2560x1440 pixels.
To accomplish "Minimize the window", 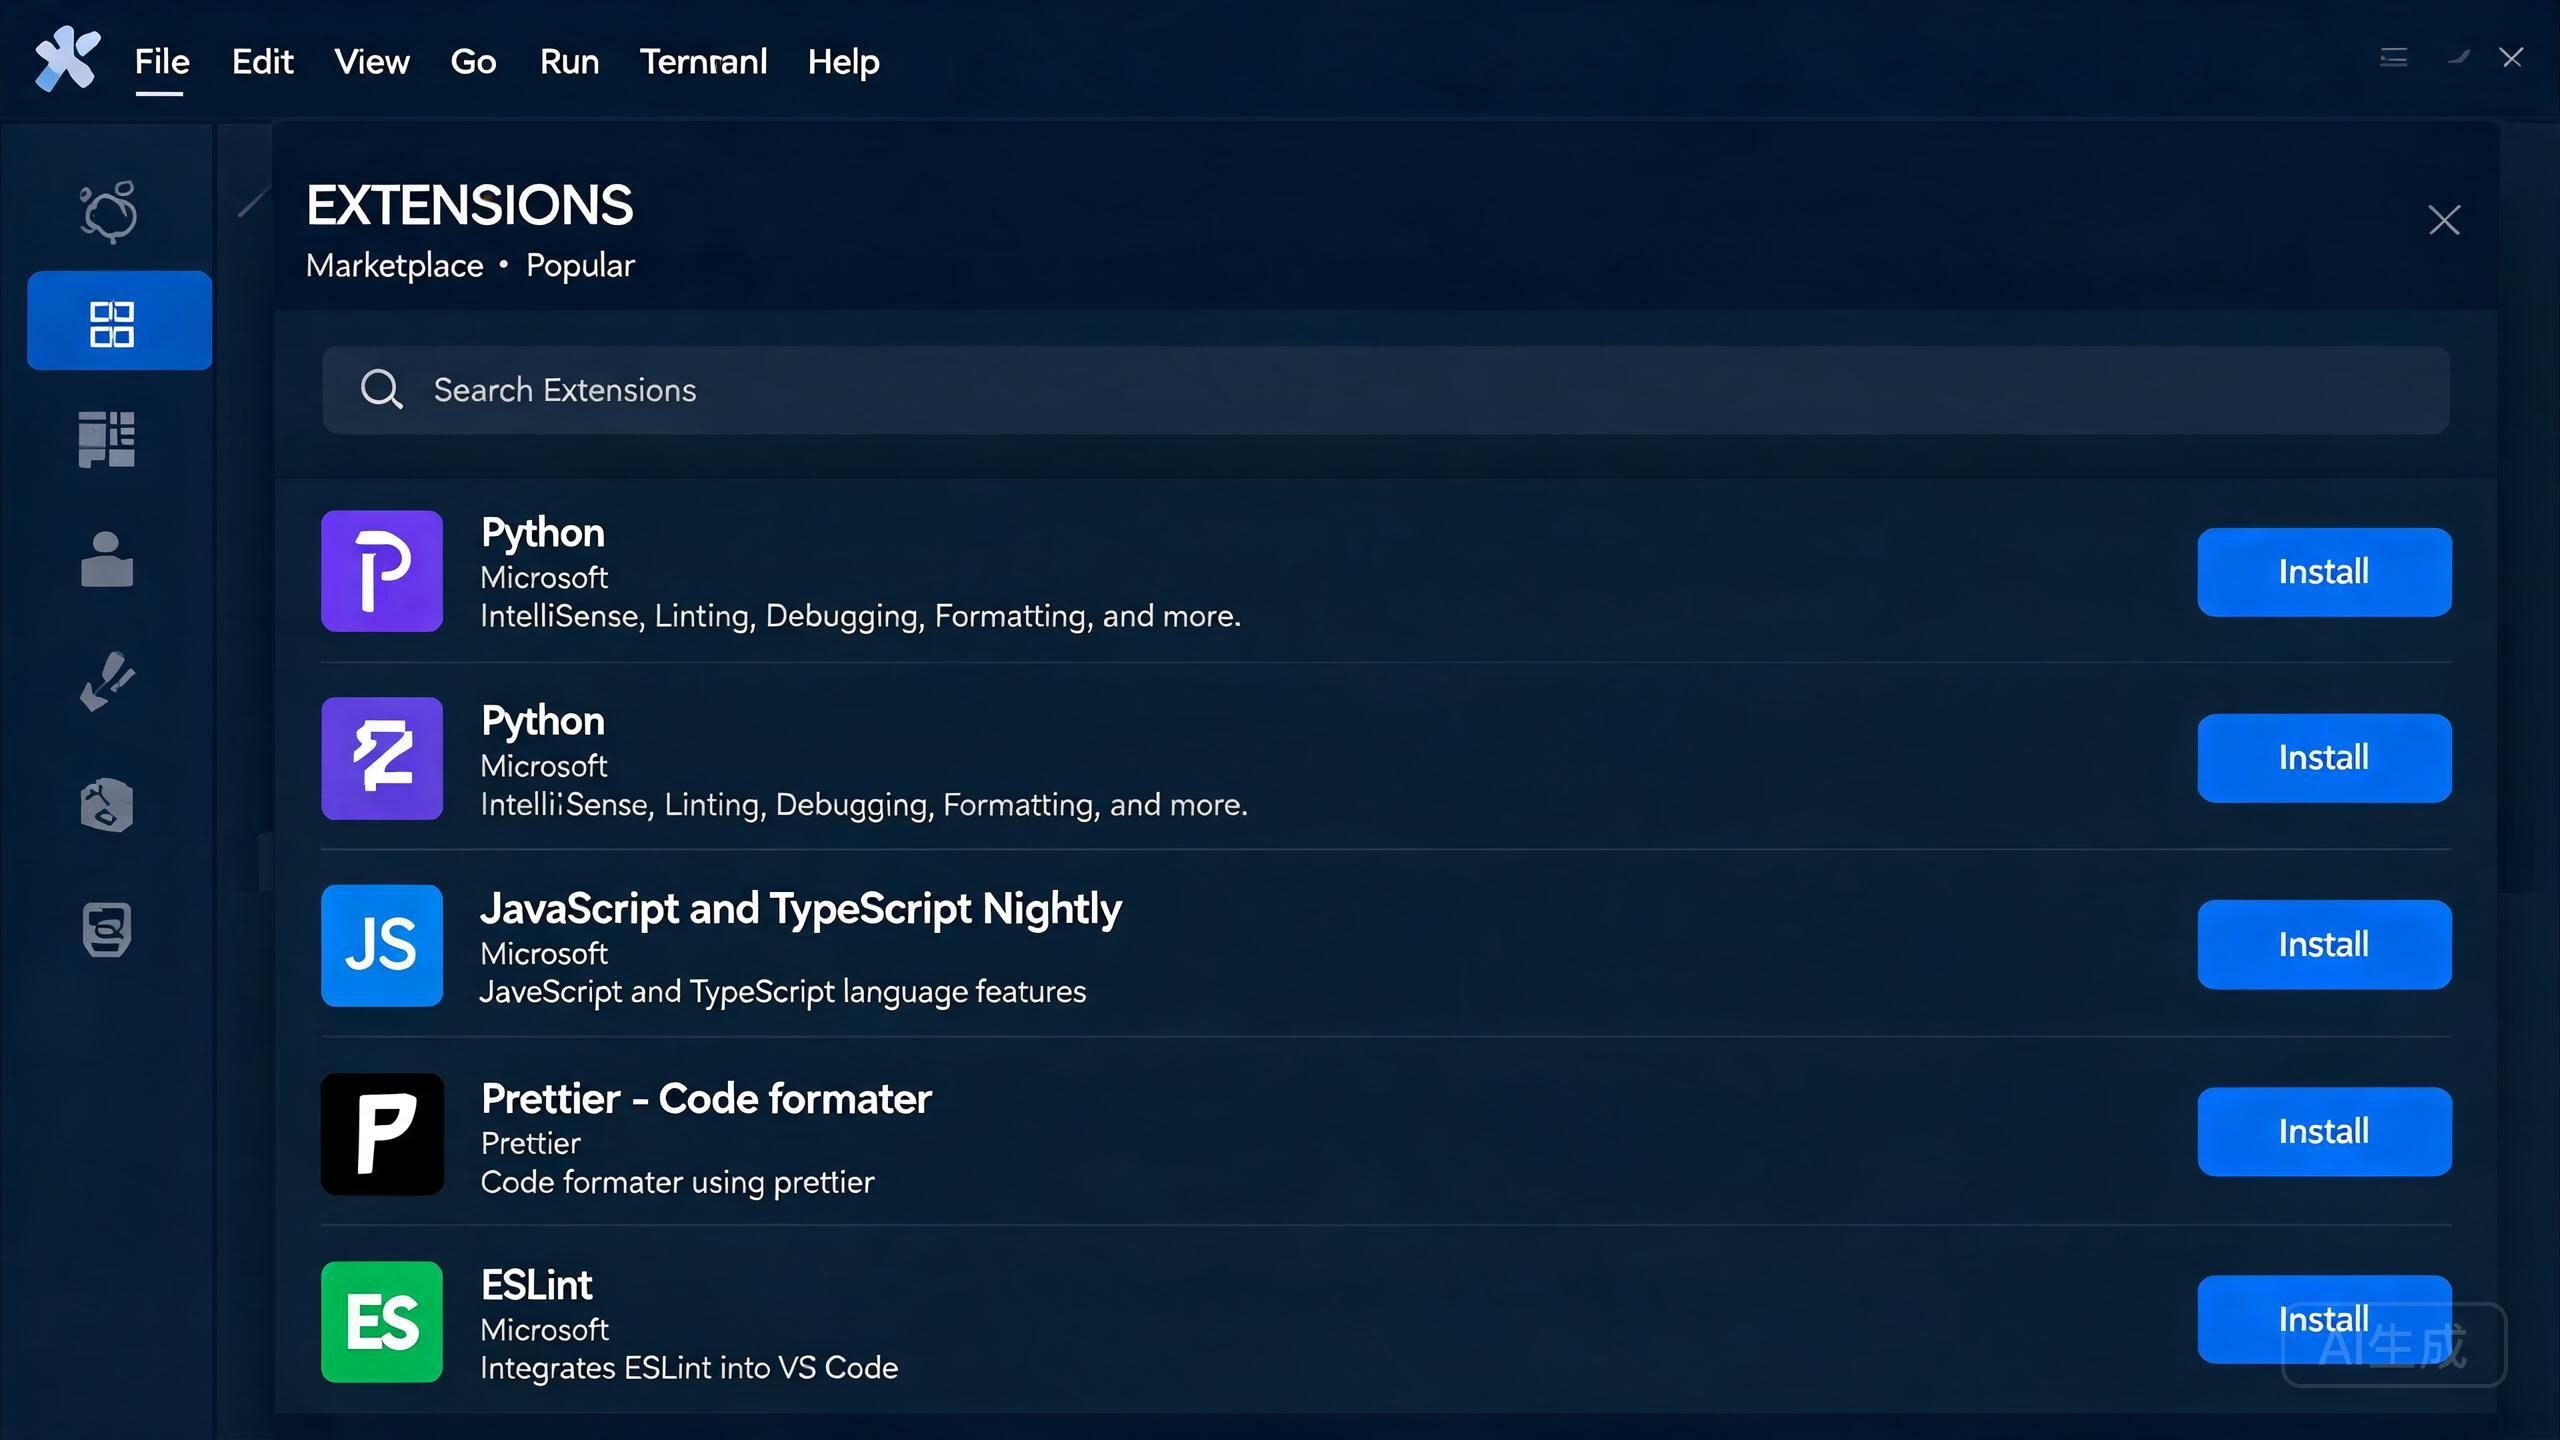I will [x=2458, y=58].
